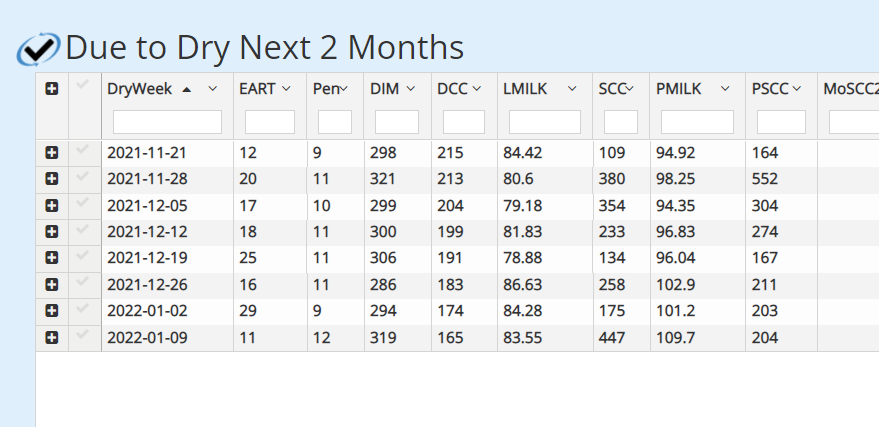Click the DryWeek filter text box
The height and width of the screenshot is (427, 879).
pos(167,122)
